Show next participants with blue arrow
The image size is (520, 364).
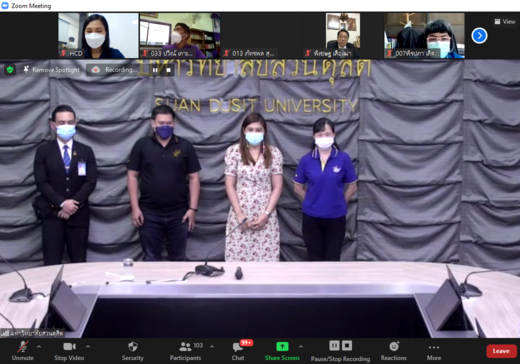tap(479, 35)
